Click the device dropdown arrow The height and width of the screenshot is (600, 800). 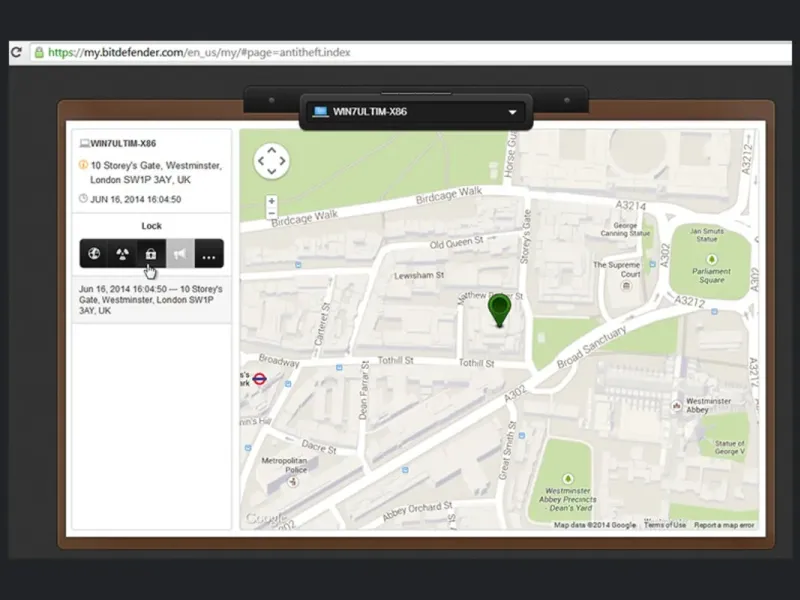512,112
